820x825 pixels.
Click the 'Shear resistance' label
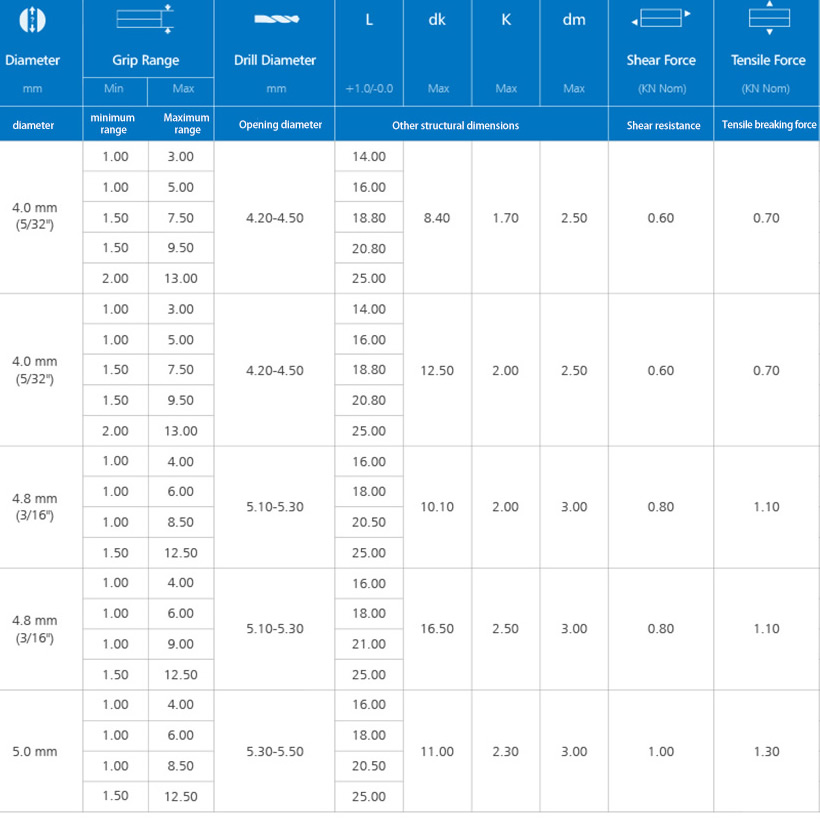tap(662, 125)
